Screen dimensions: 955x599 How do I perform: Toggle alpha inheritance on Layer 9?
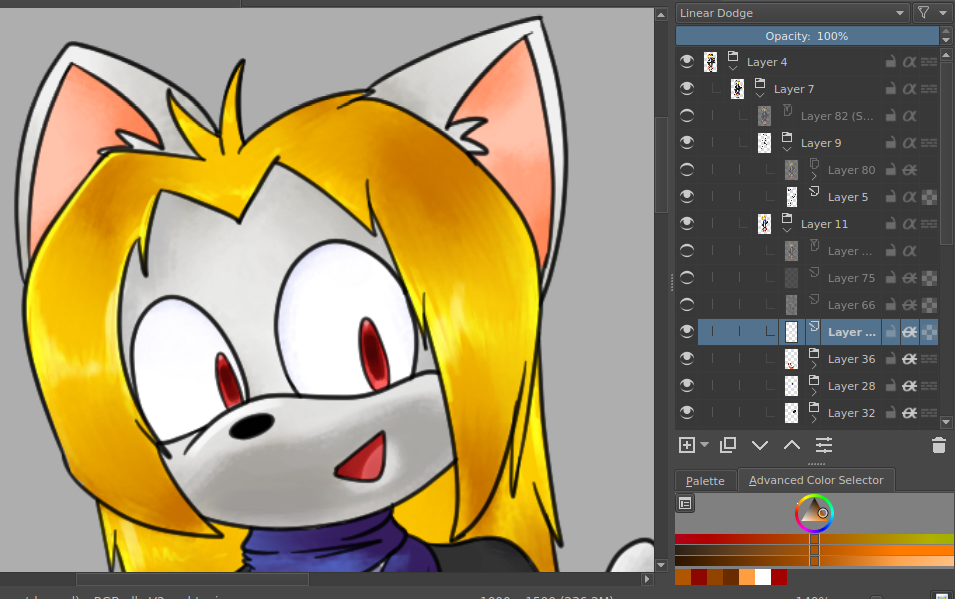click(x=909, y=143)
